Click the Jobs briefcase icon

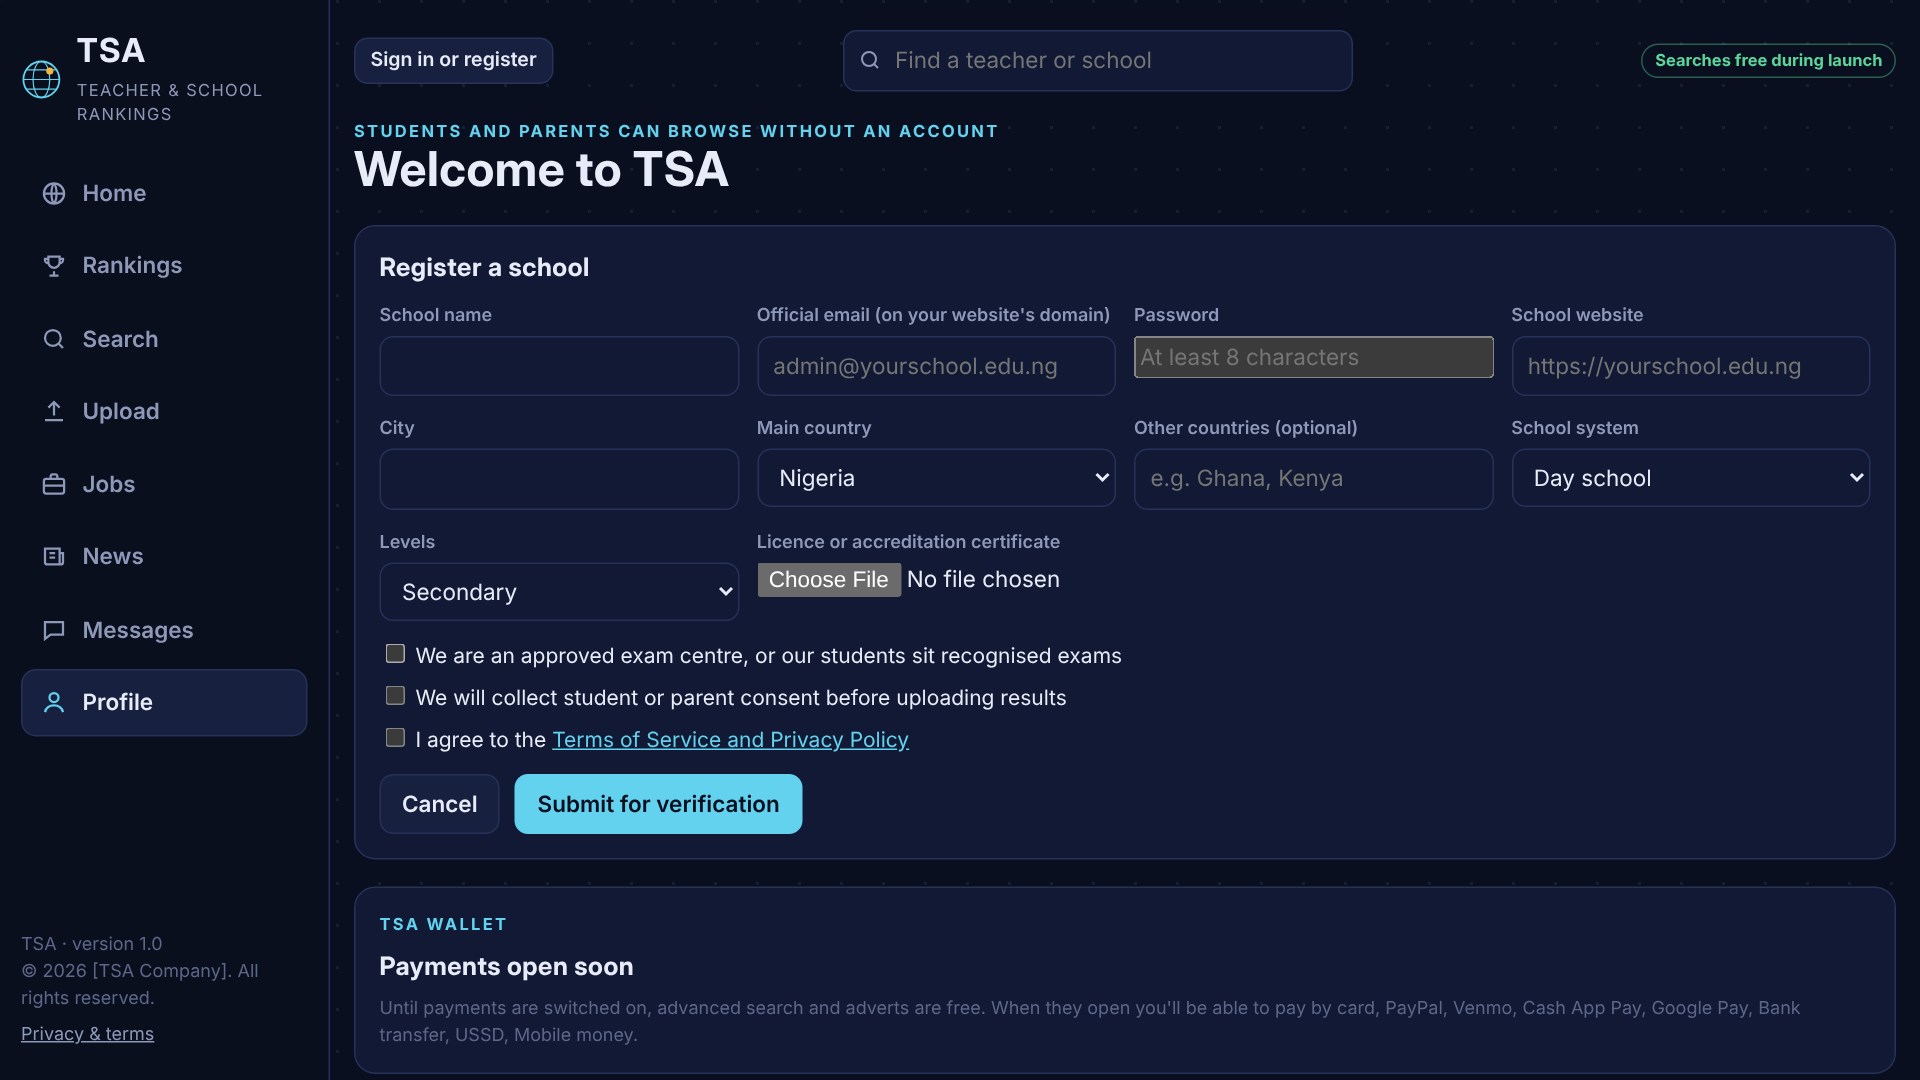[54, 484]
